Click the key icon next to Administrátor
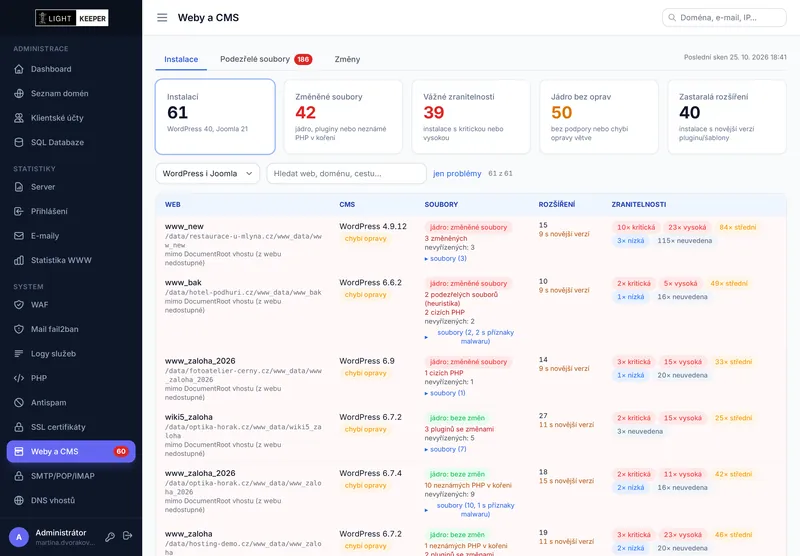This screenshot has width=800, height=556. tap(110, 537)
